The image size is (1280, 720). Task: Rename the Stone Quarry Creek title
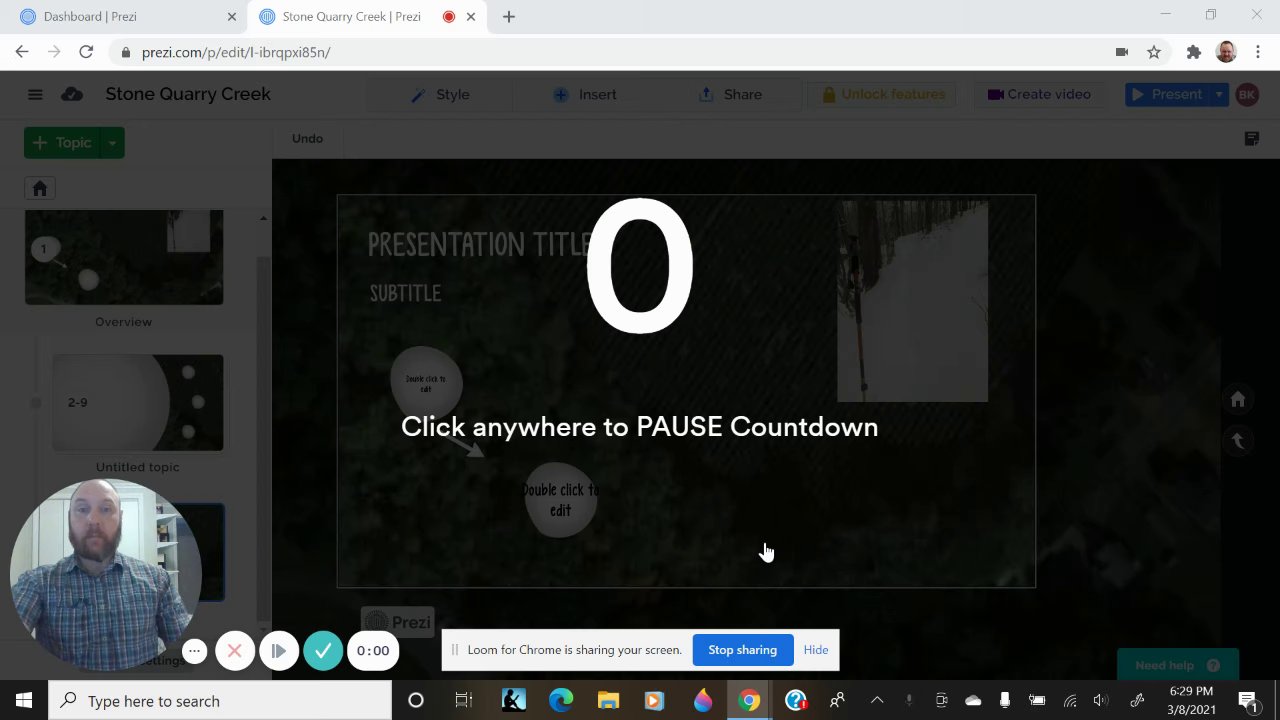click(x=188, y=94)
